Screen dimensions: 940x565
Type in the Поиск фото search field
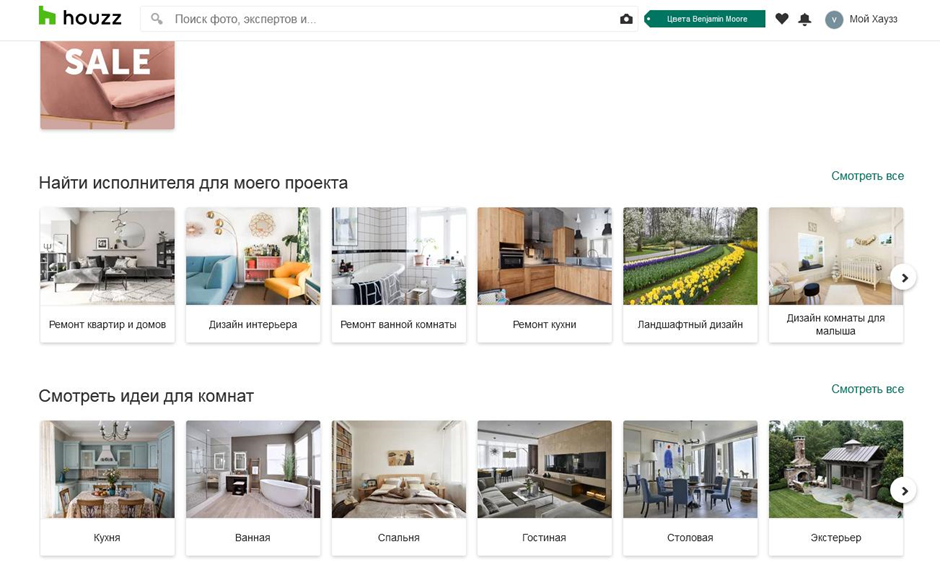(x=390, y=19)
